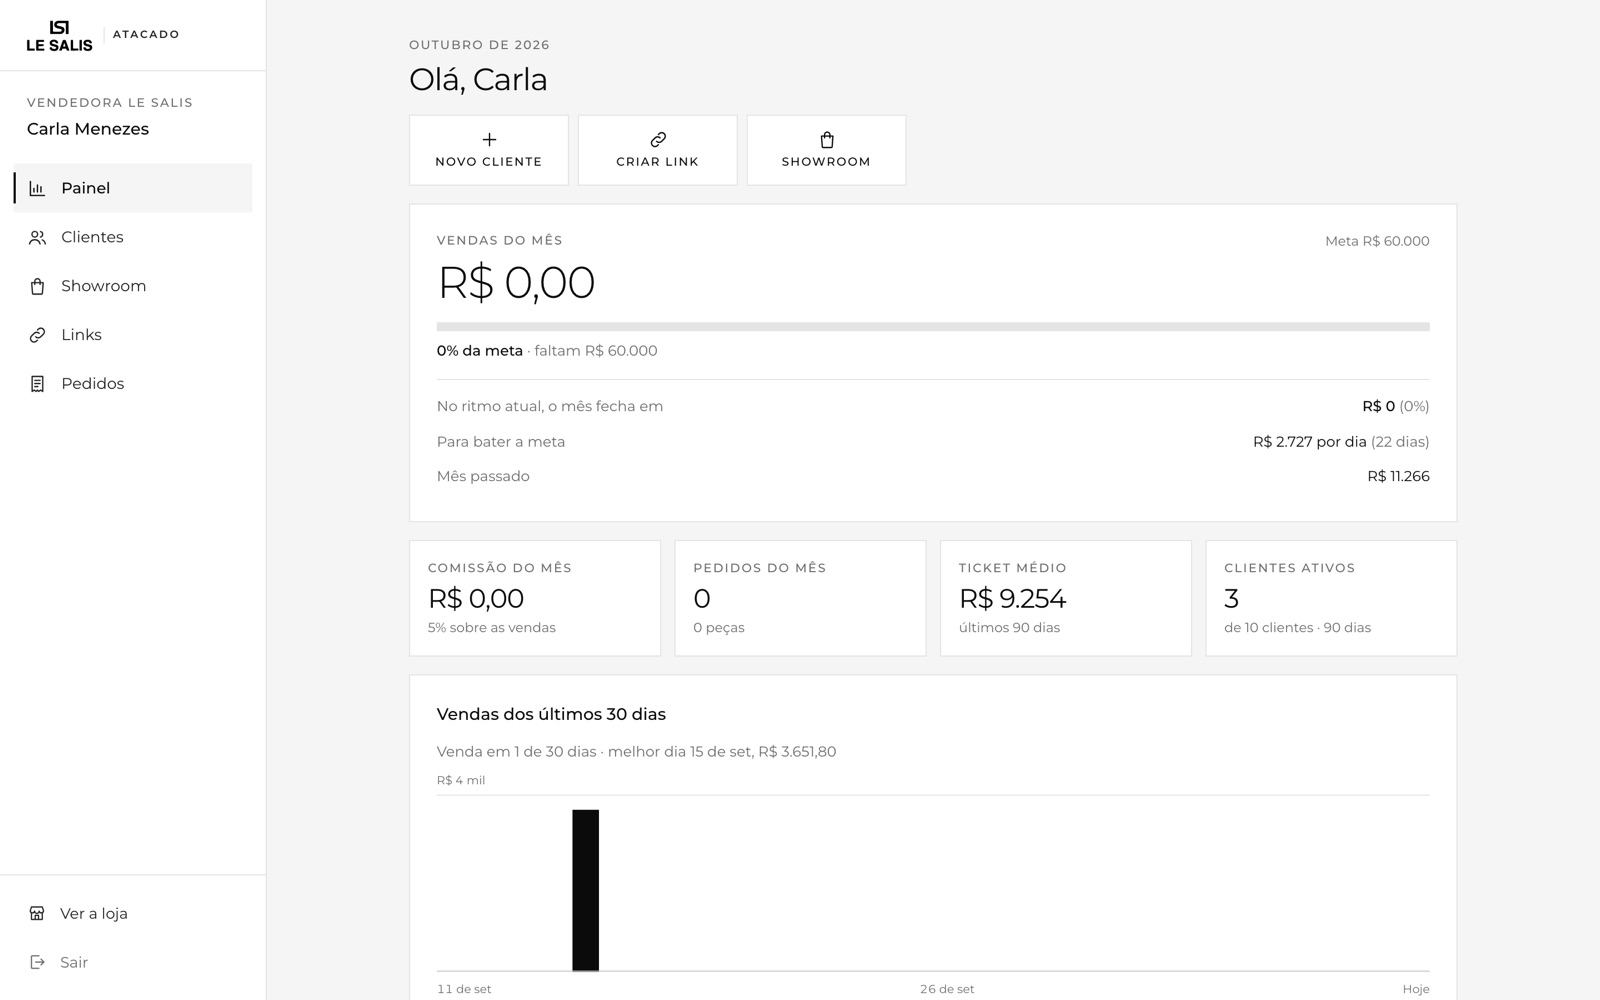Click the Ver a loja store icon
Viewport: 1600px width, 1000px height.
pyautogui.click(x=37, y=913)
